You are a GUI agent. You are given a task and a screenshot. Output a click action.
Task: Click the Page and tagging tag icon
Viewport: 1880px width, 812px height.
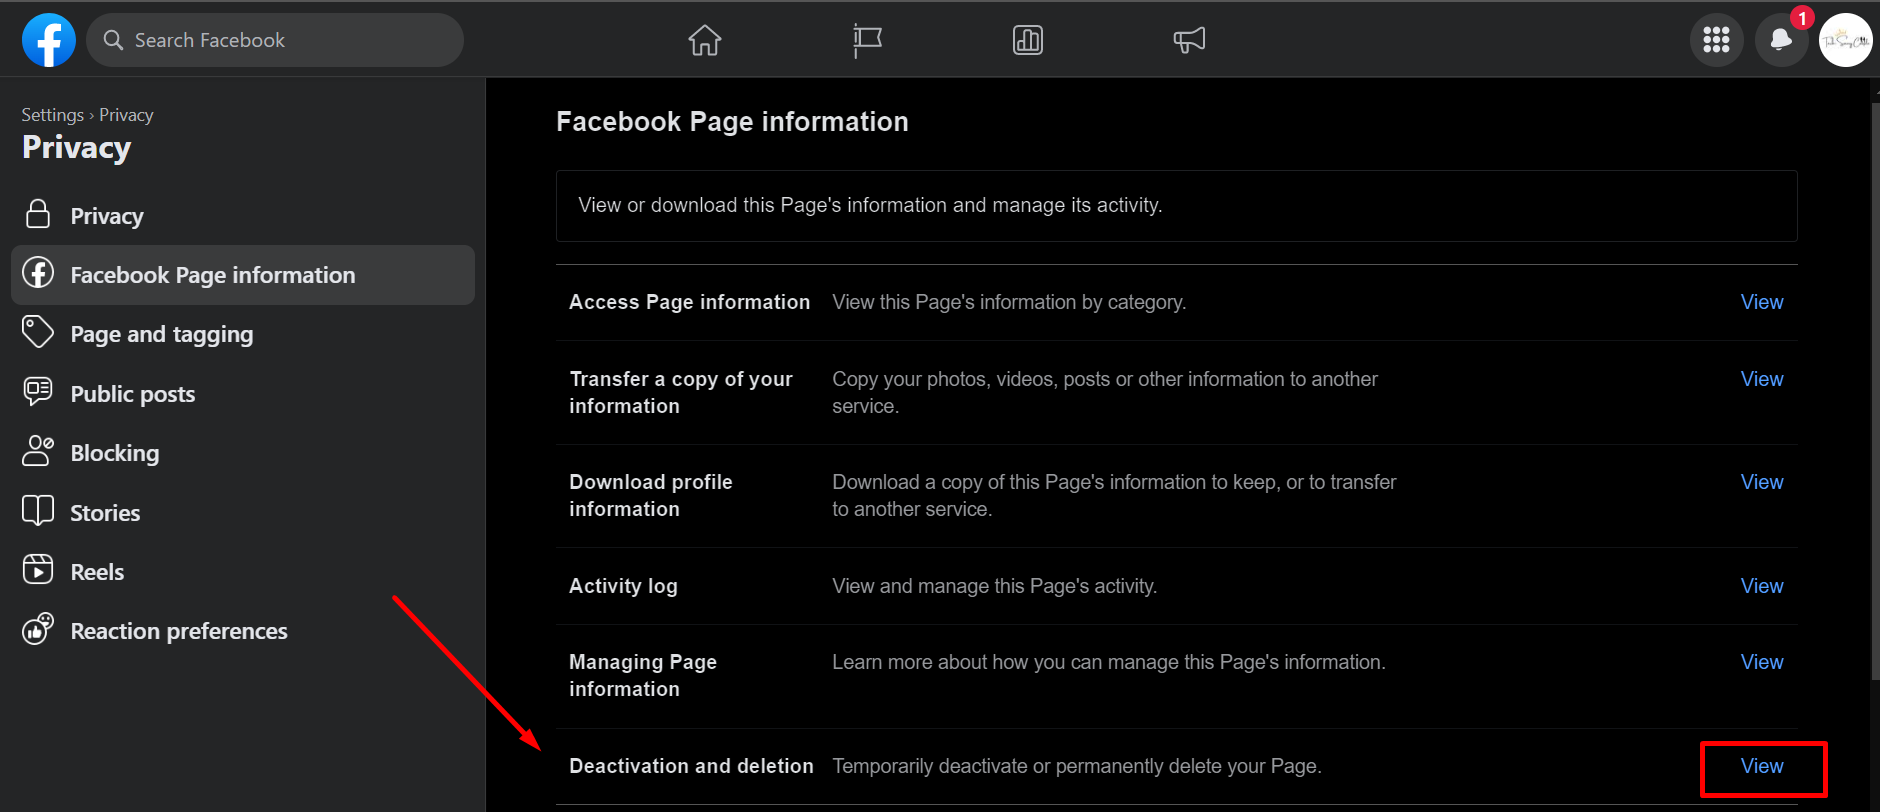click(x=38, y=332)
